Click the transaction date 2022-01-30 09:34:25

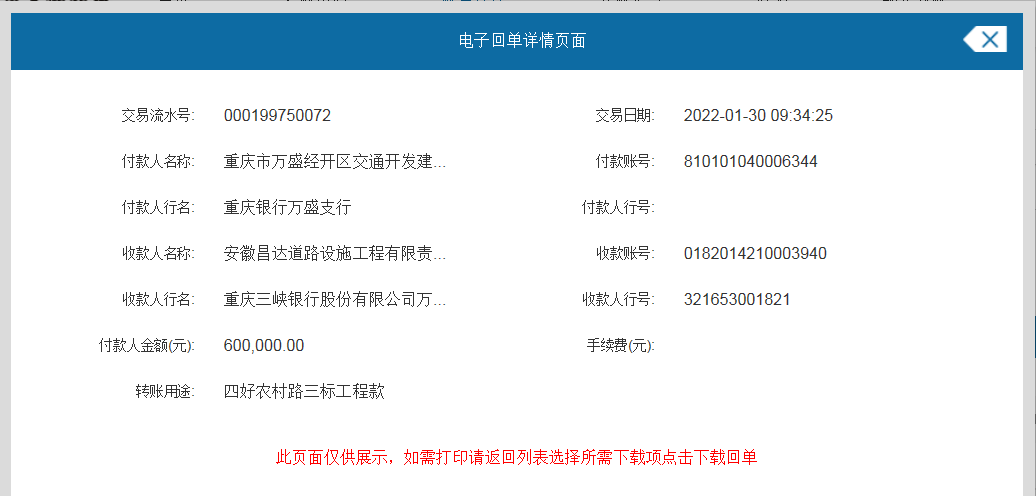coord(758,116)
